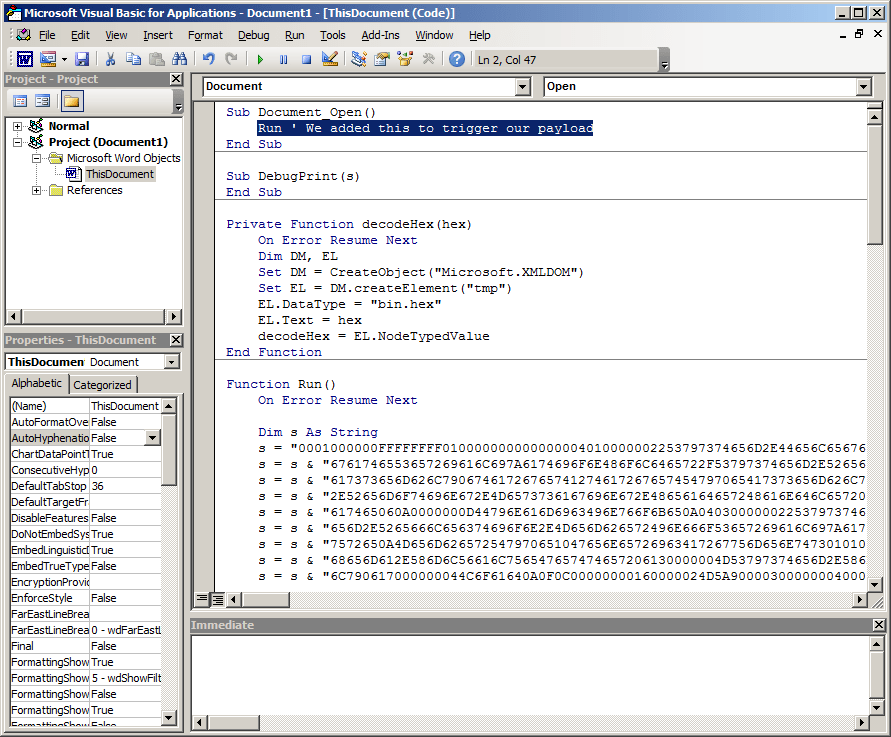
Task: Switch to Procedure View button
Action: pyautogui.click(x=202, y=599)
